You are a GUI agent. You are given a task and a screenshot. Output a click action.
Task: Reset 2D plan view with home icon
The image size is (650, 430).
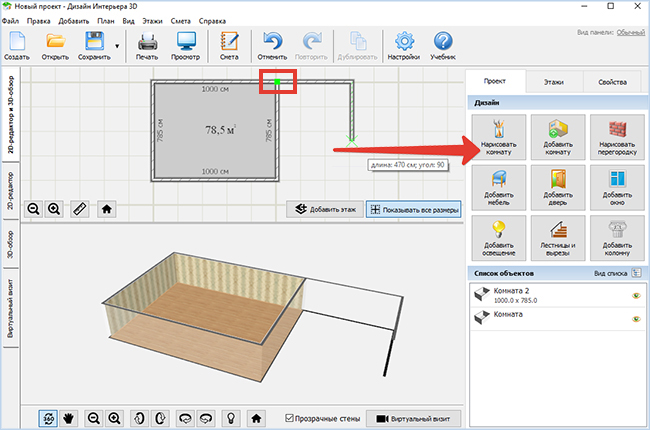107,209
